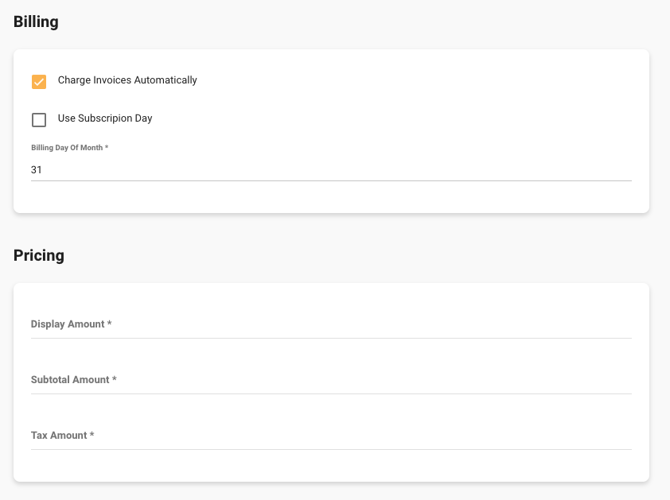Select the Display Amount input field

coord(331,324)
